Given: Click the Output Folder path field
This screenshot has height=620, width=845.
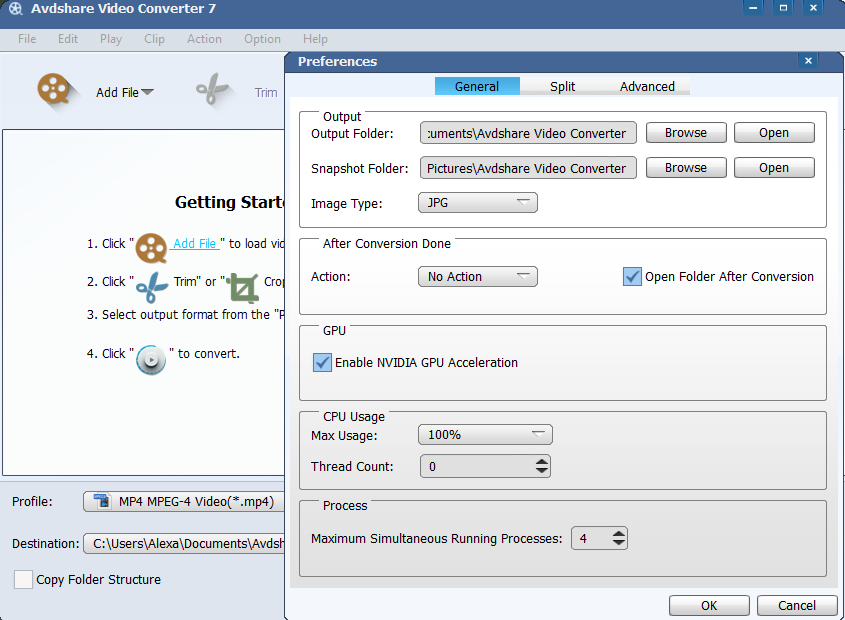Looking at the screenshot, I should [x=528, y=133].
